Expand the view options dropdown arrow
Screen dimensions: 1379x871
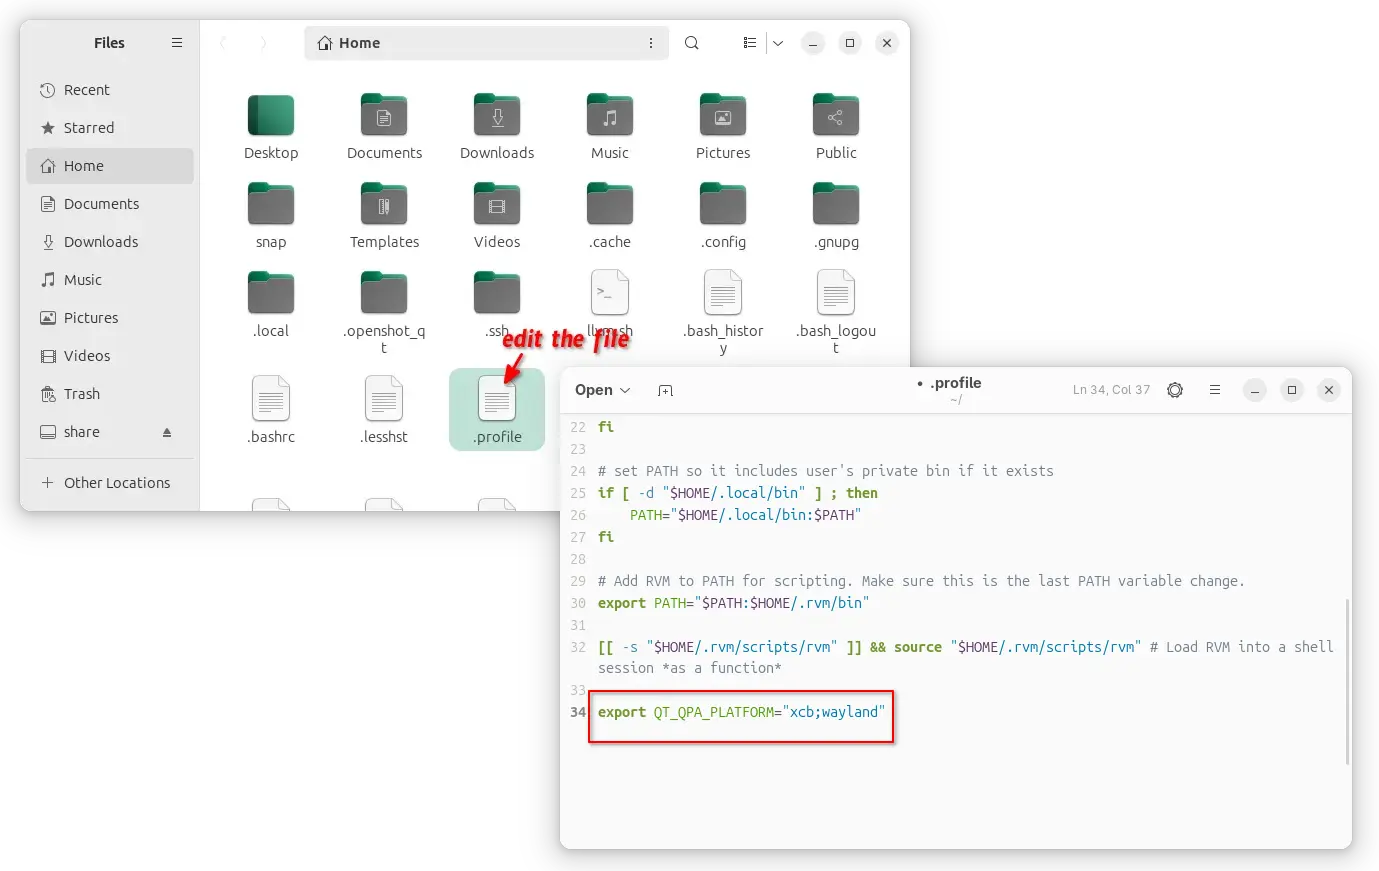(778, 43)
